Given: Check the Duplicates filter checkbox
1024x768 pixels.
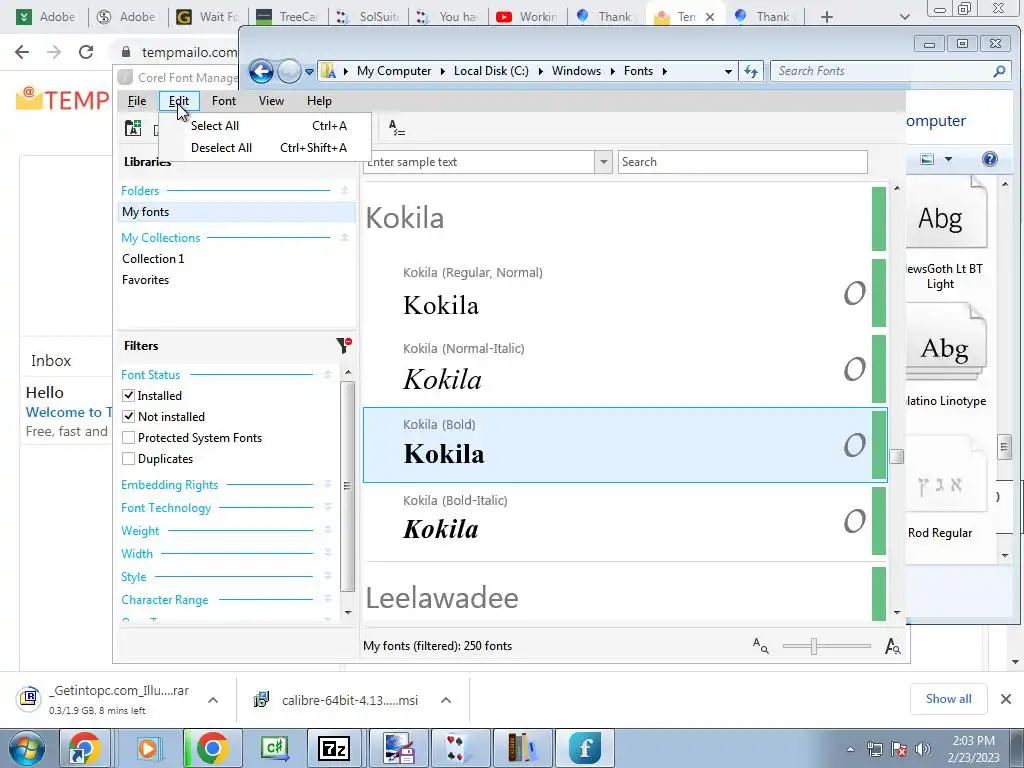Looking at the screenshot, I should [129, 458].
